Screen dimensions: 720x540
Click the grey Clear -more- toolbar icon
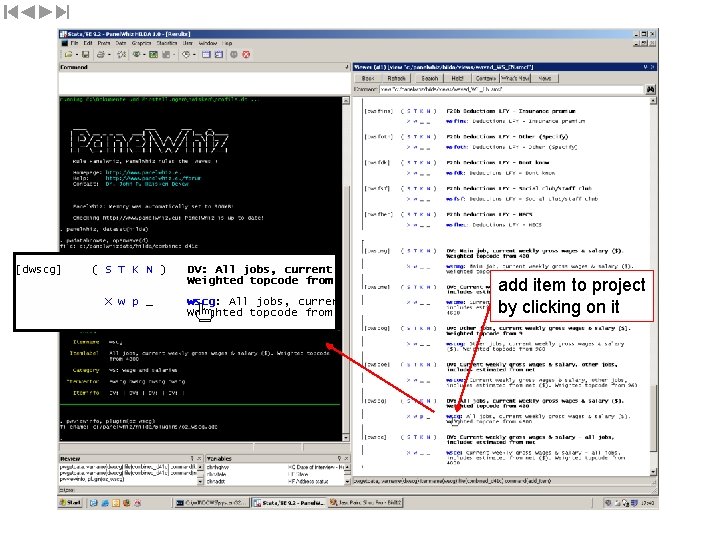coord(234,55)
